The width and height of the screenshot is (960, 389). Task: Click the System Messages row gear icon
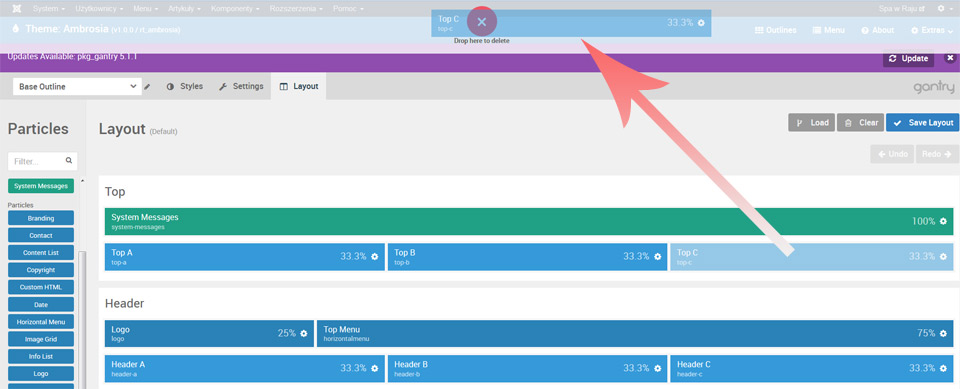[x=943, y=221]
